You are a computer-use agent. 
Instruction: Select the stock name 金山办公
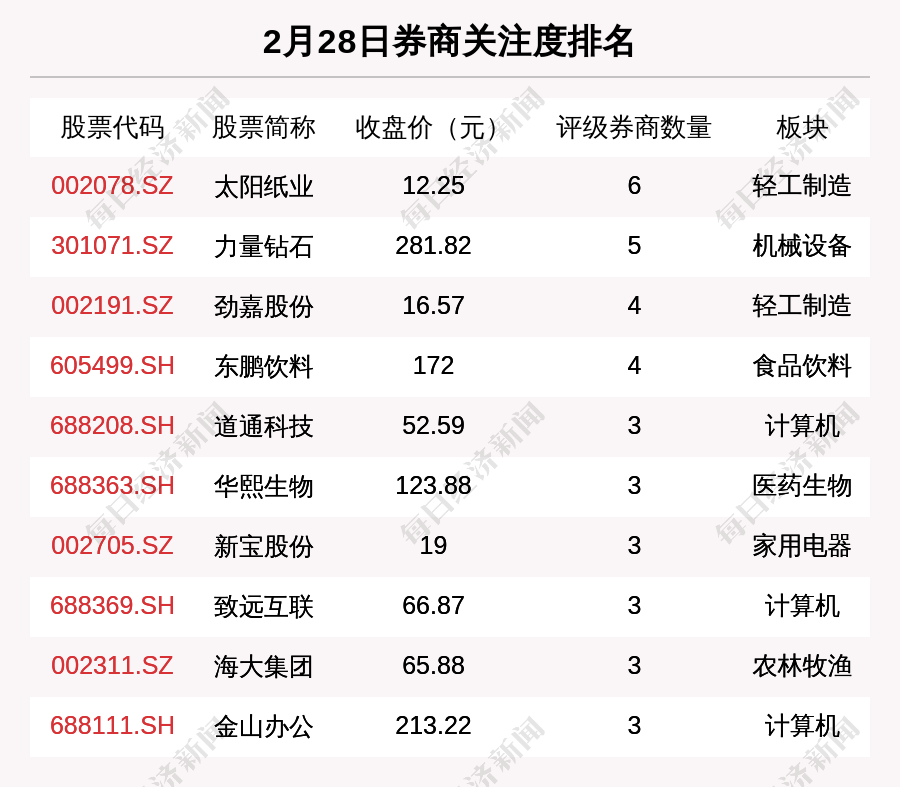[263, 727]
